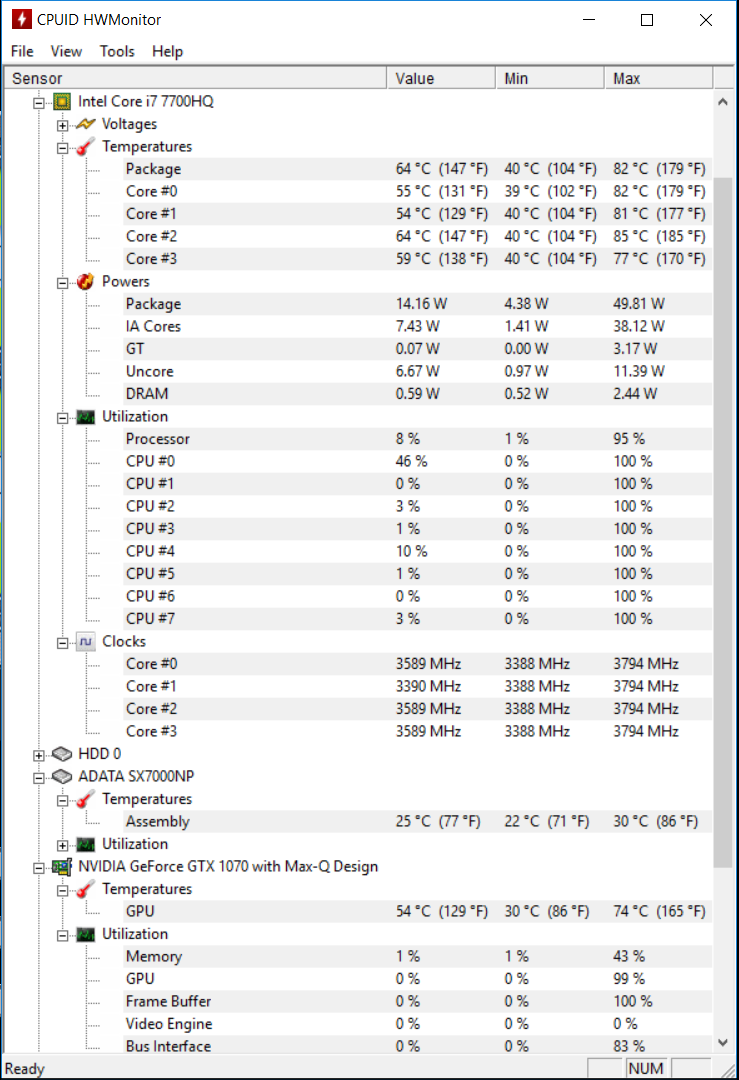Click the Clocks waveform icon
This screenshot has height=1080, width=739.
click(85, 642)
